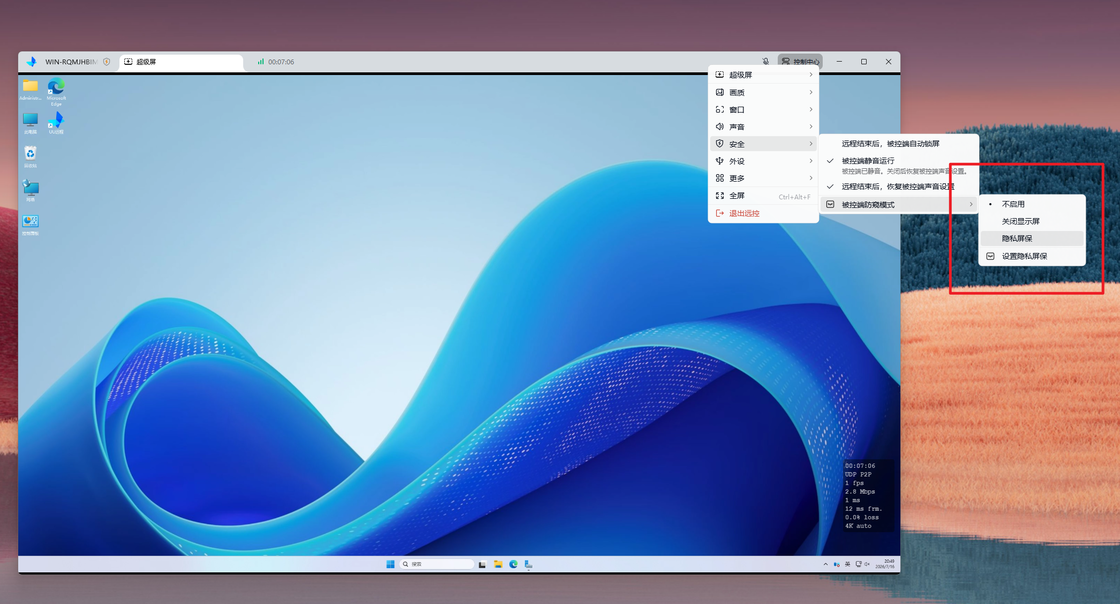Uncheck 被控端静音运行 option

pos(899,165)
